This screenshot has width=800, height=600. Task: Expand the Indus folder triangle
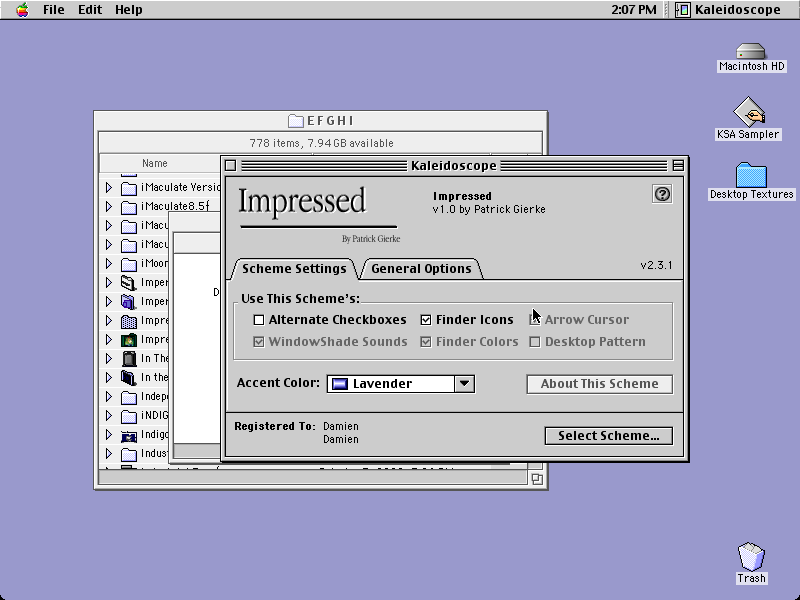click(x=109, y=454)
